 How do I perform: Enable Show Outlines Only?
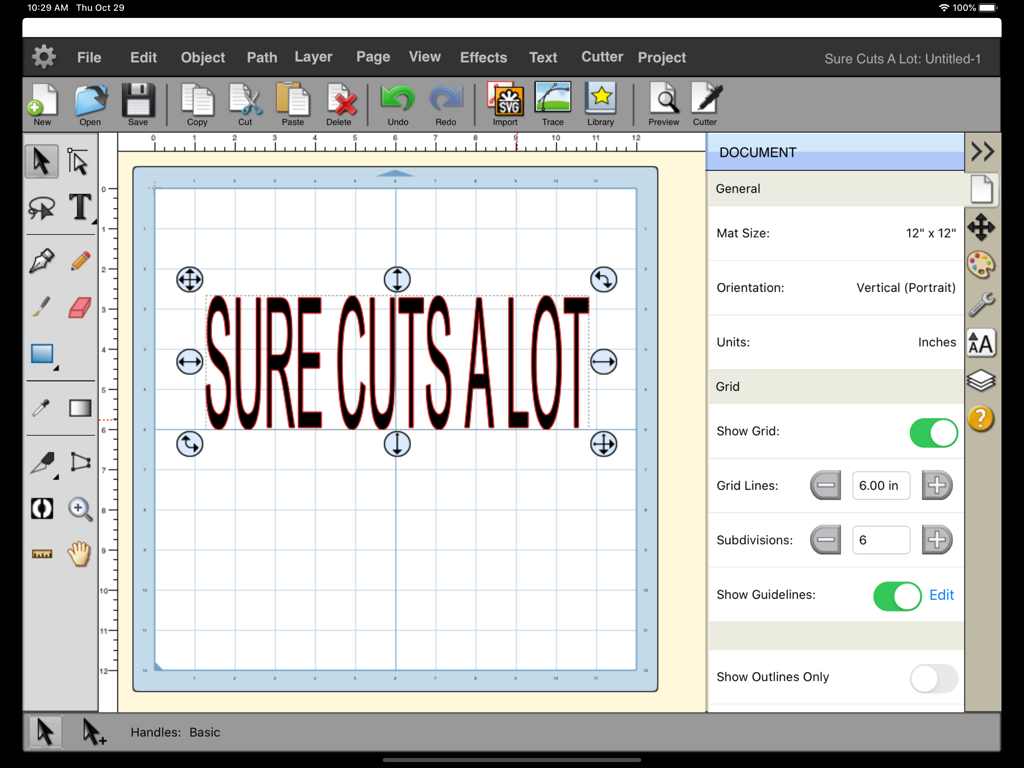tap(933, 678)
